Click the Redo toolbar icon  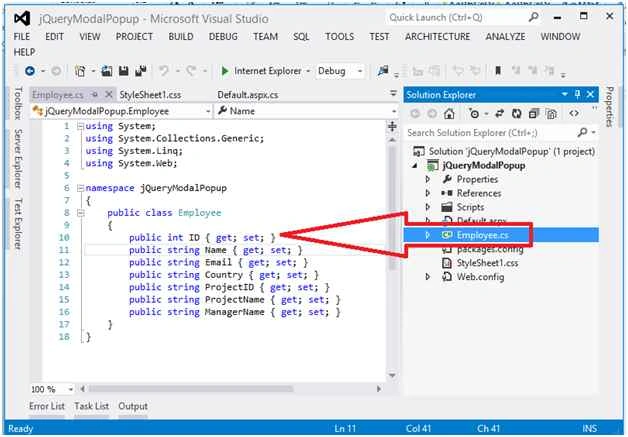[191, 71]
